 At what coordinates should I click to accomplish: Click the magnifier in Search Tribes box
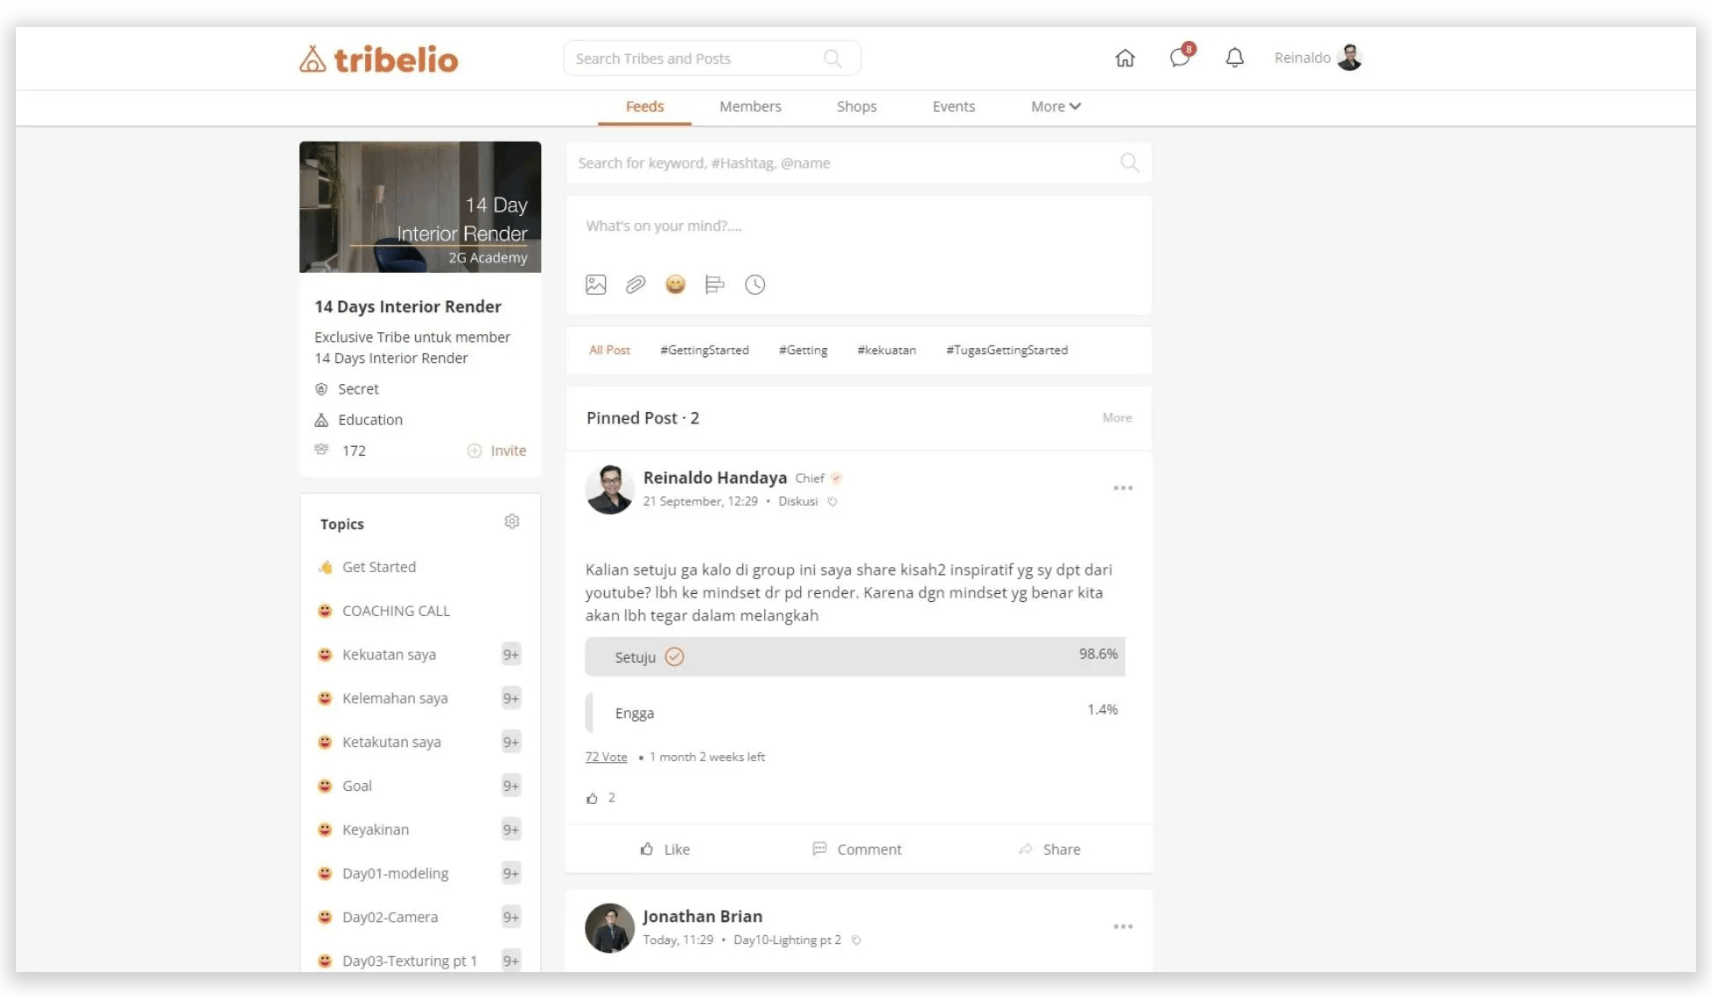coord(832,59)
